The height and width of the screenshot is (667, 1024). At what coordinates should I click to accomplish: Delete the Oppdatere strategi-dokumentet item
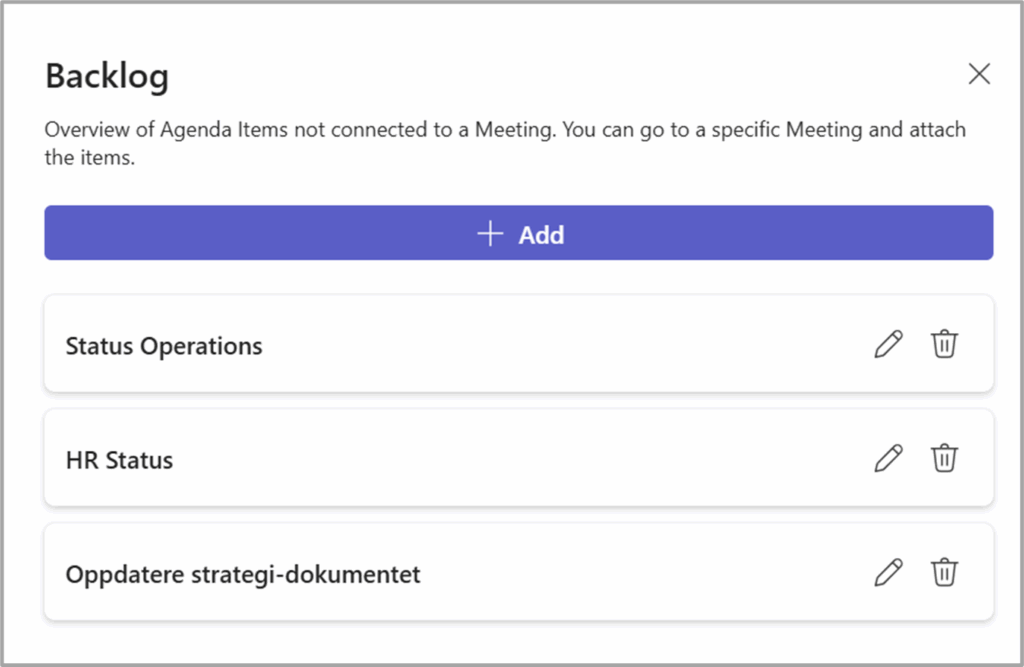pos(945,572)
